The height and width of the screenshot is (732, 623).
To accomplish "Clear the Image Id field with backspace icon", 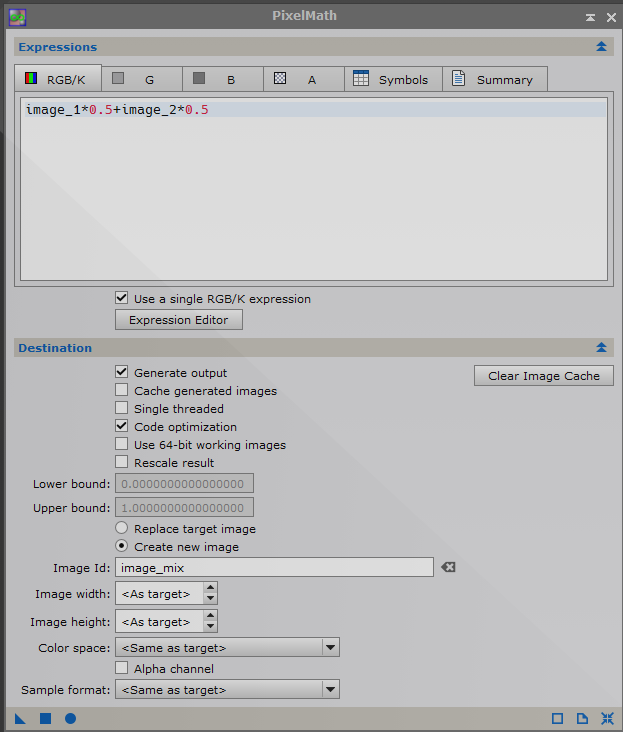I will tap(448, 567).
